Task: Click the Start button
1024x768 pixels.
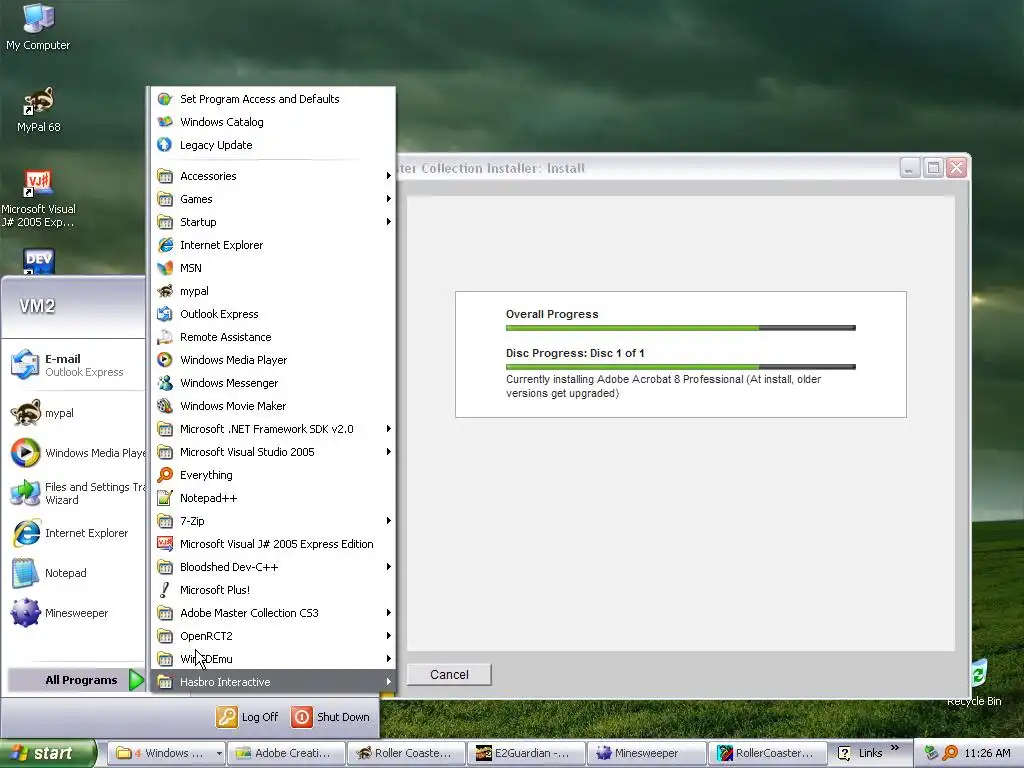Action: 46,753
